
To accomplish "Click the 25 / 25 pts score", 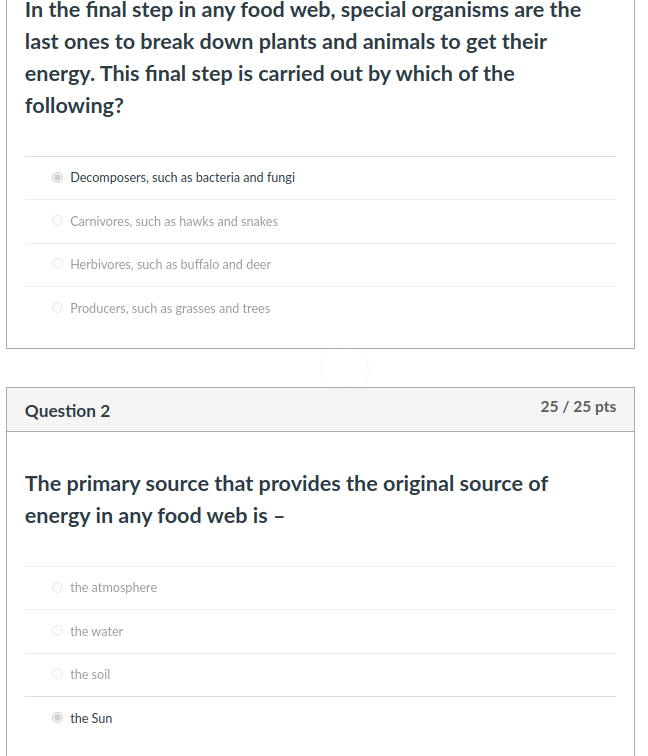I will pyautogui.click(x=578, y=407).
